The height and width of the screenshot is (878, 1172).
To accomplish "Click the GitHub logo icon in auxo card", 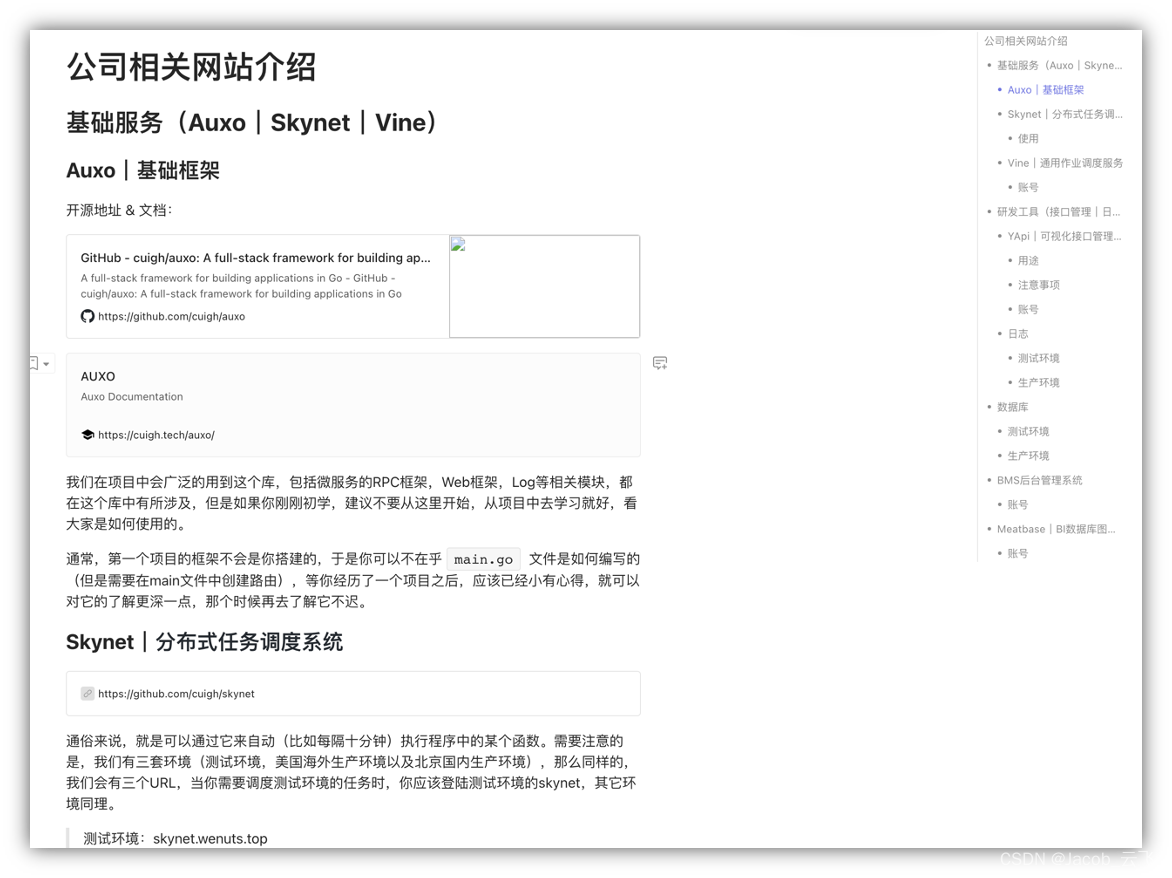I will [x=87, y=316].
